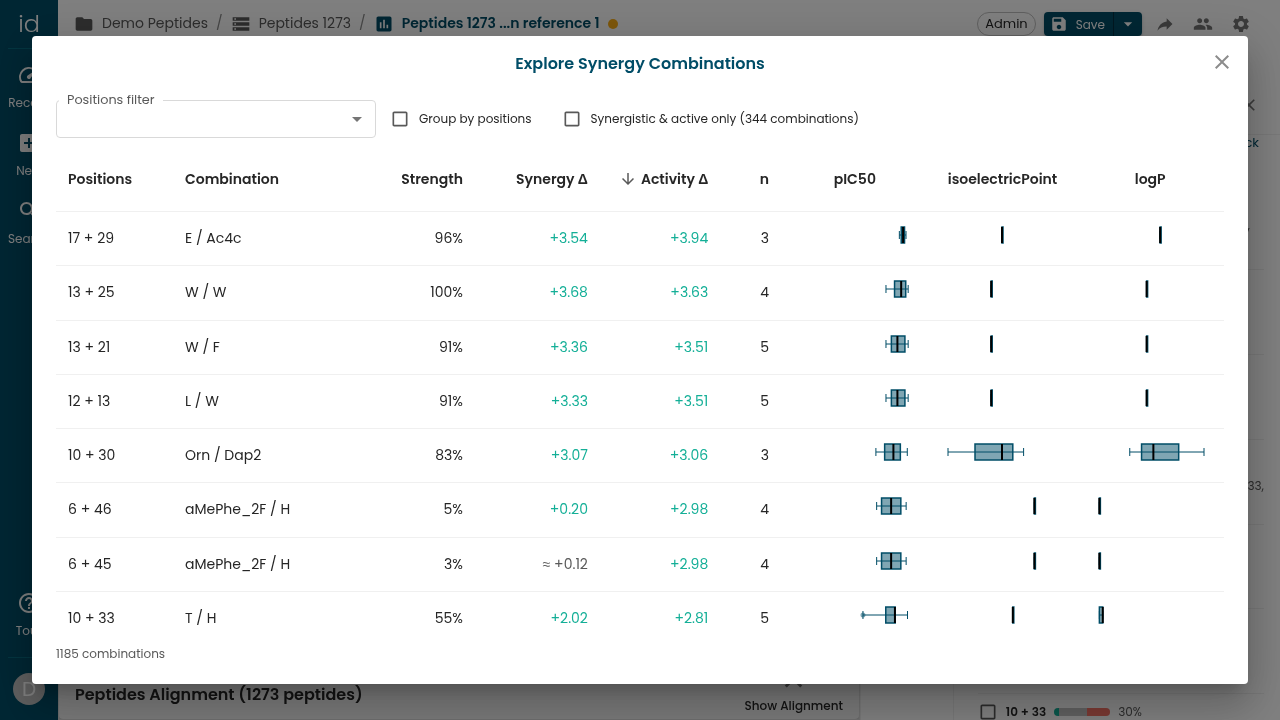The height and width of the screenshot is (720, 1280).
Task: Select the 12 + 13 positions row
Action: pyautogui.click(x=640, y=401)
